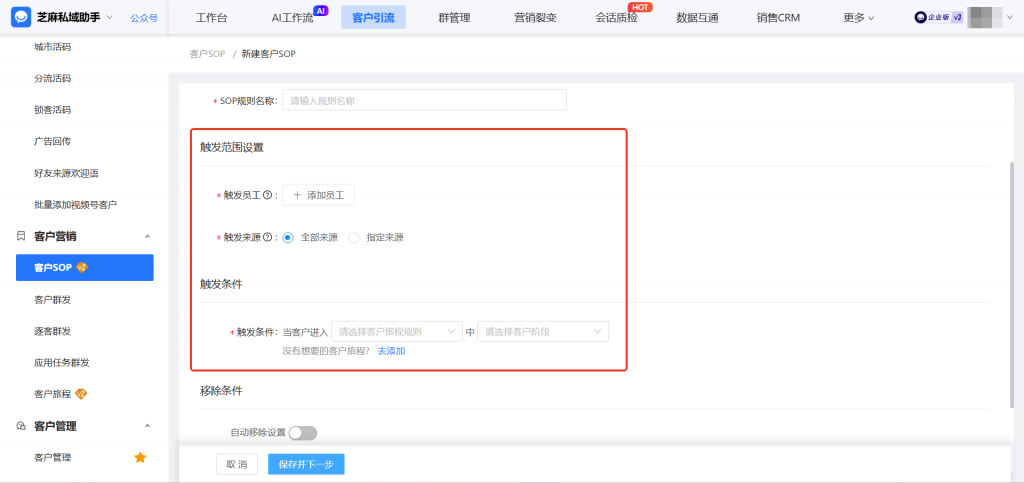
Task: Click the help icon next to 触发来源
Action: point(267,238)
